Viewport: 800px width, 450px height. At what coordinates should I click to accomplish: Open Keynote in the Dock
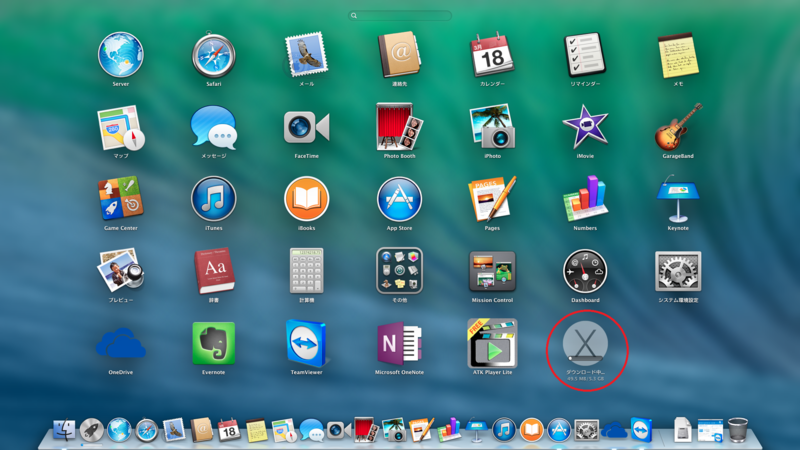point(477,430)
